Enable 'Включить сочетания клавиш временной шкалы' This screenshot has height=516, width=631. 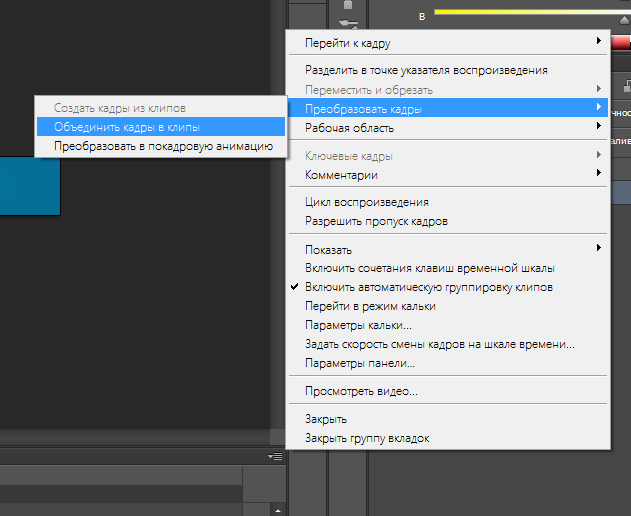(x=448, y=268)
